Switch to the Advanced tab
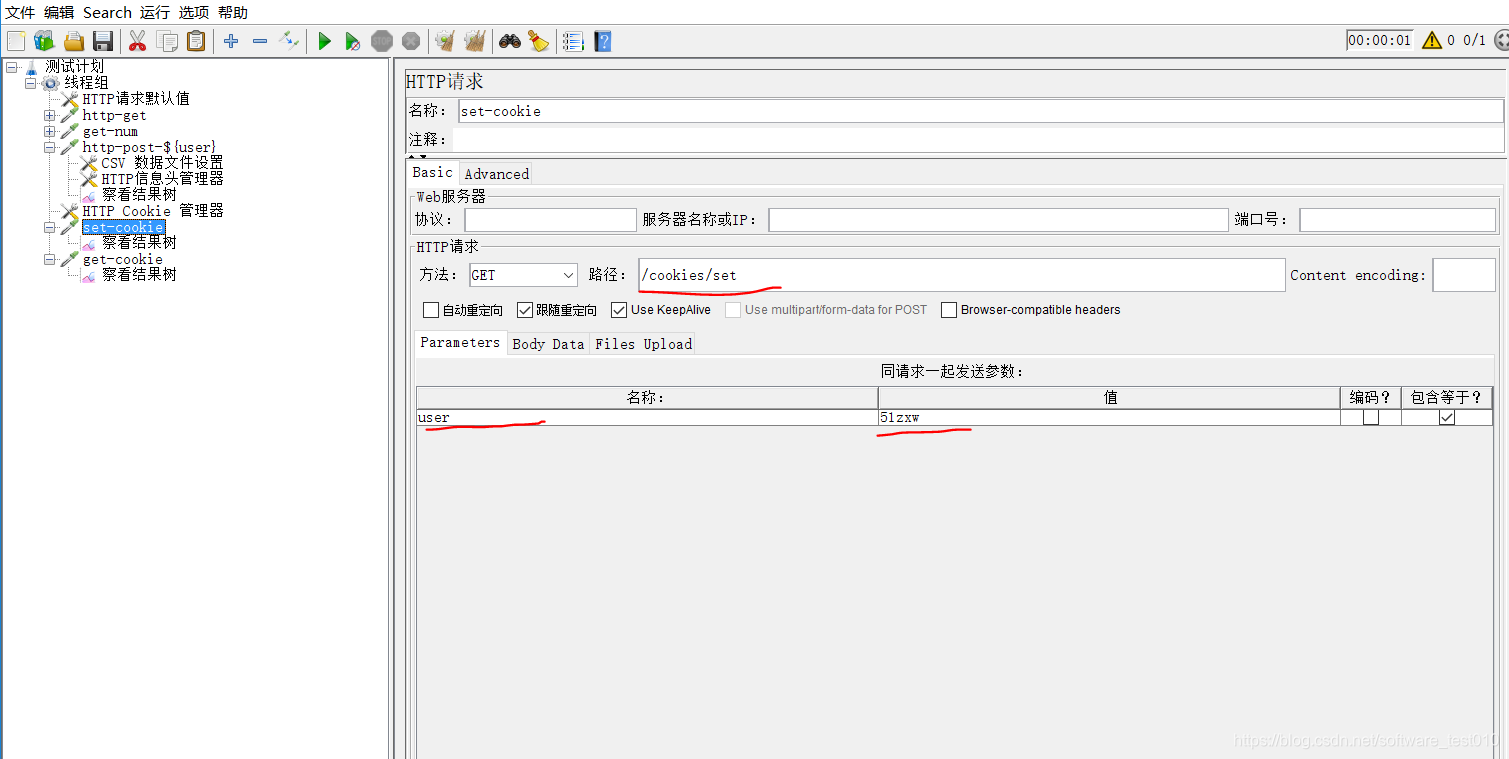The height and width of the screenshot is (759, 1509). pos(496,173)
